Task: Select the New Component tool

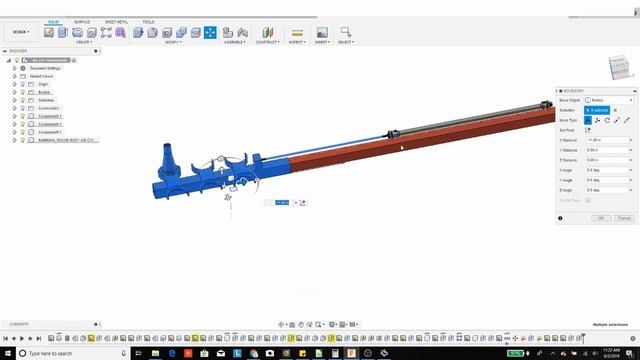Action: (228, 32)
